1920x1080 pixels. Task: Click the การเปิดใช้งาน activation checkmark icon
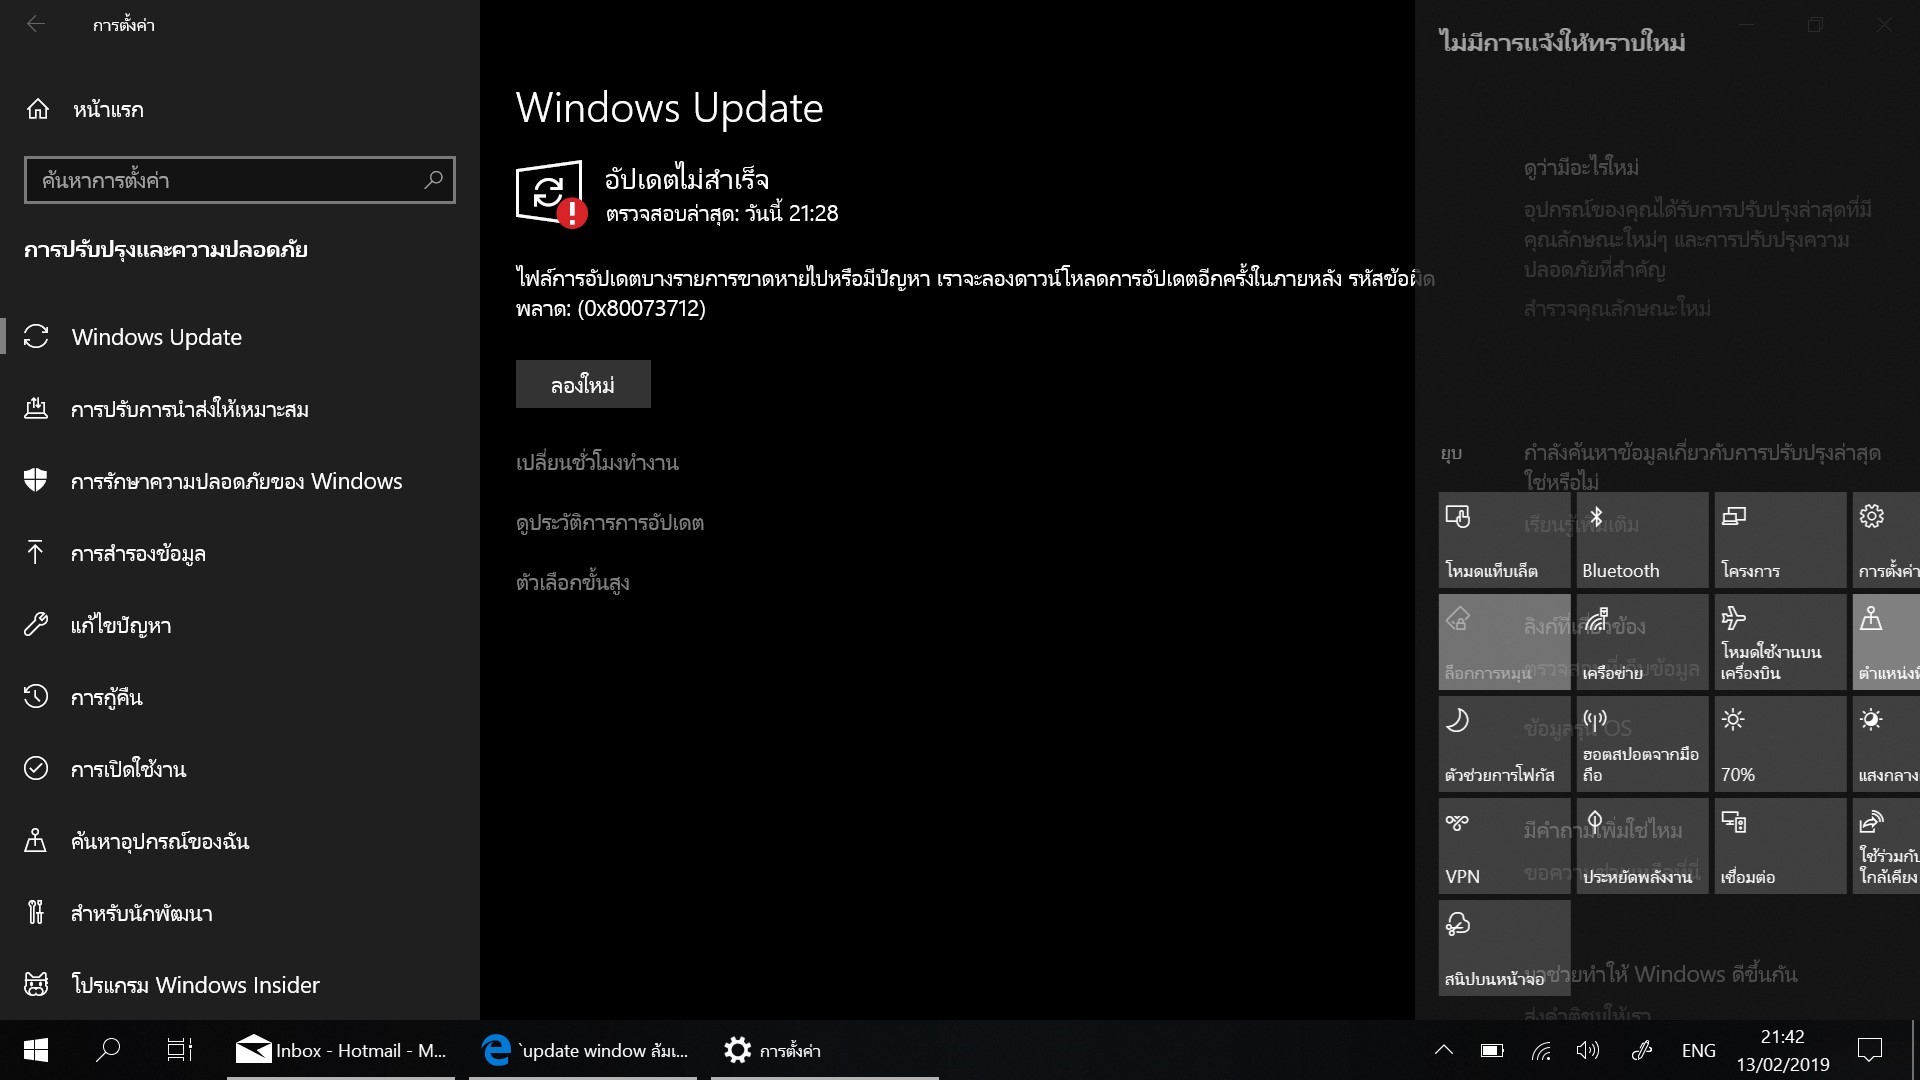[x=36, y=768]
